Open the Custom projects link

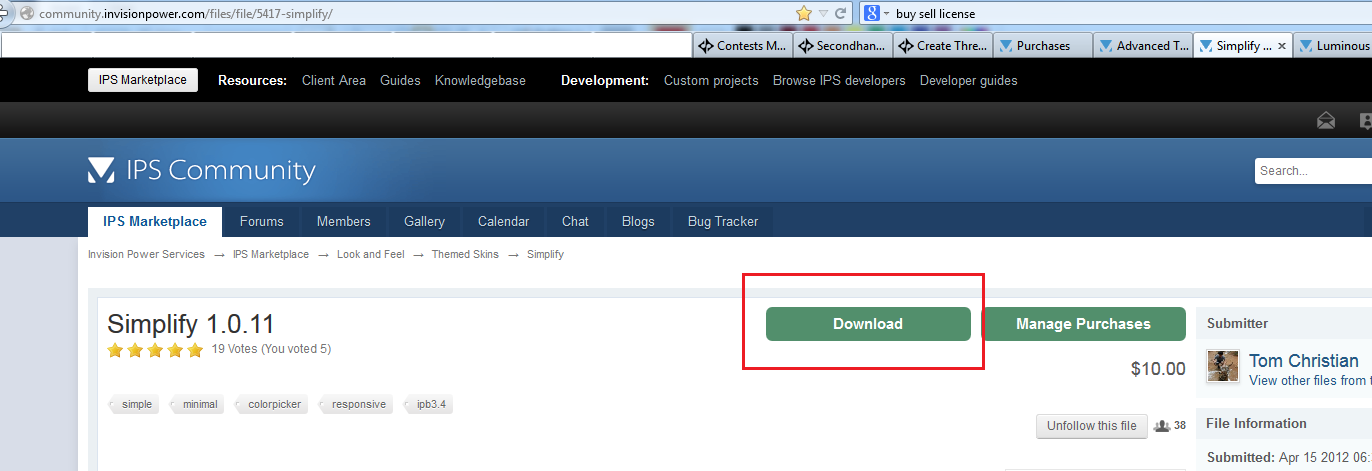[x=711, y=80]
